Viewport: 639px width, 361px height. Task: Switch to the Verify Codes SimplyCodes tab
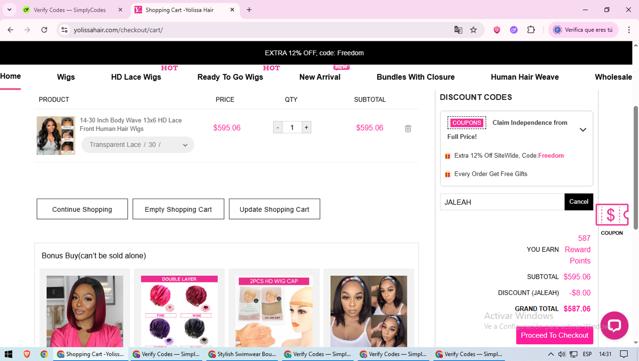[x=69, y=10]
